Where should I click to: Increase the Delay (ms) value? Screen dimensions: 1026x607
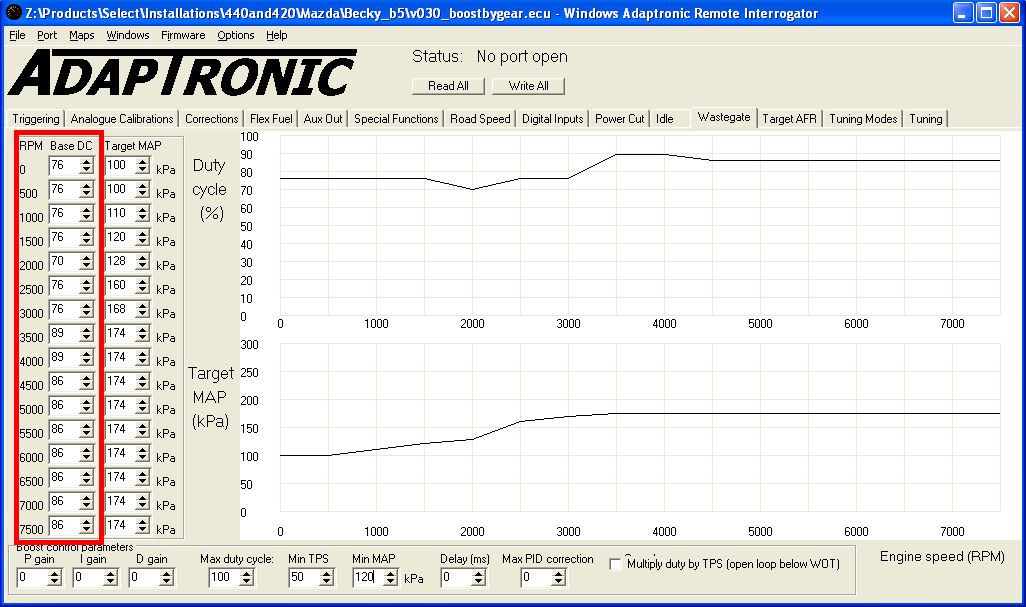(x=479, y=573)
